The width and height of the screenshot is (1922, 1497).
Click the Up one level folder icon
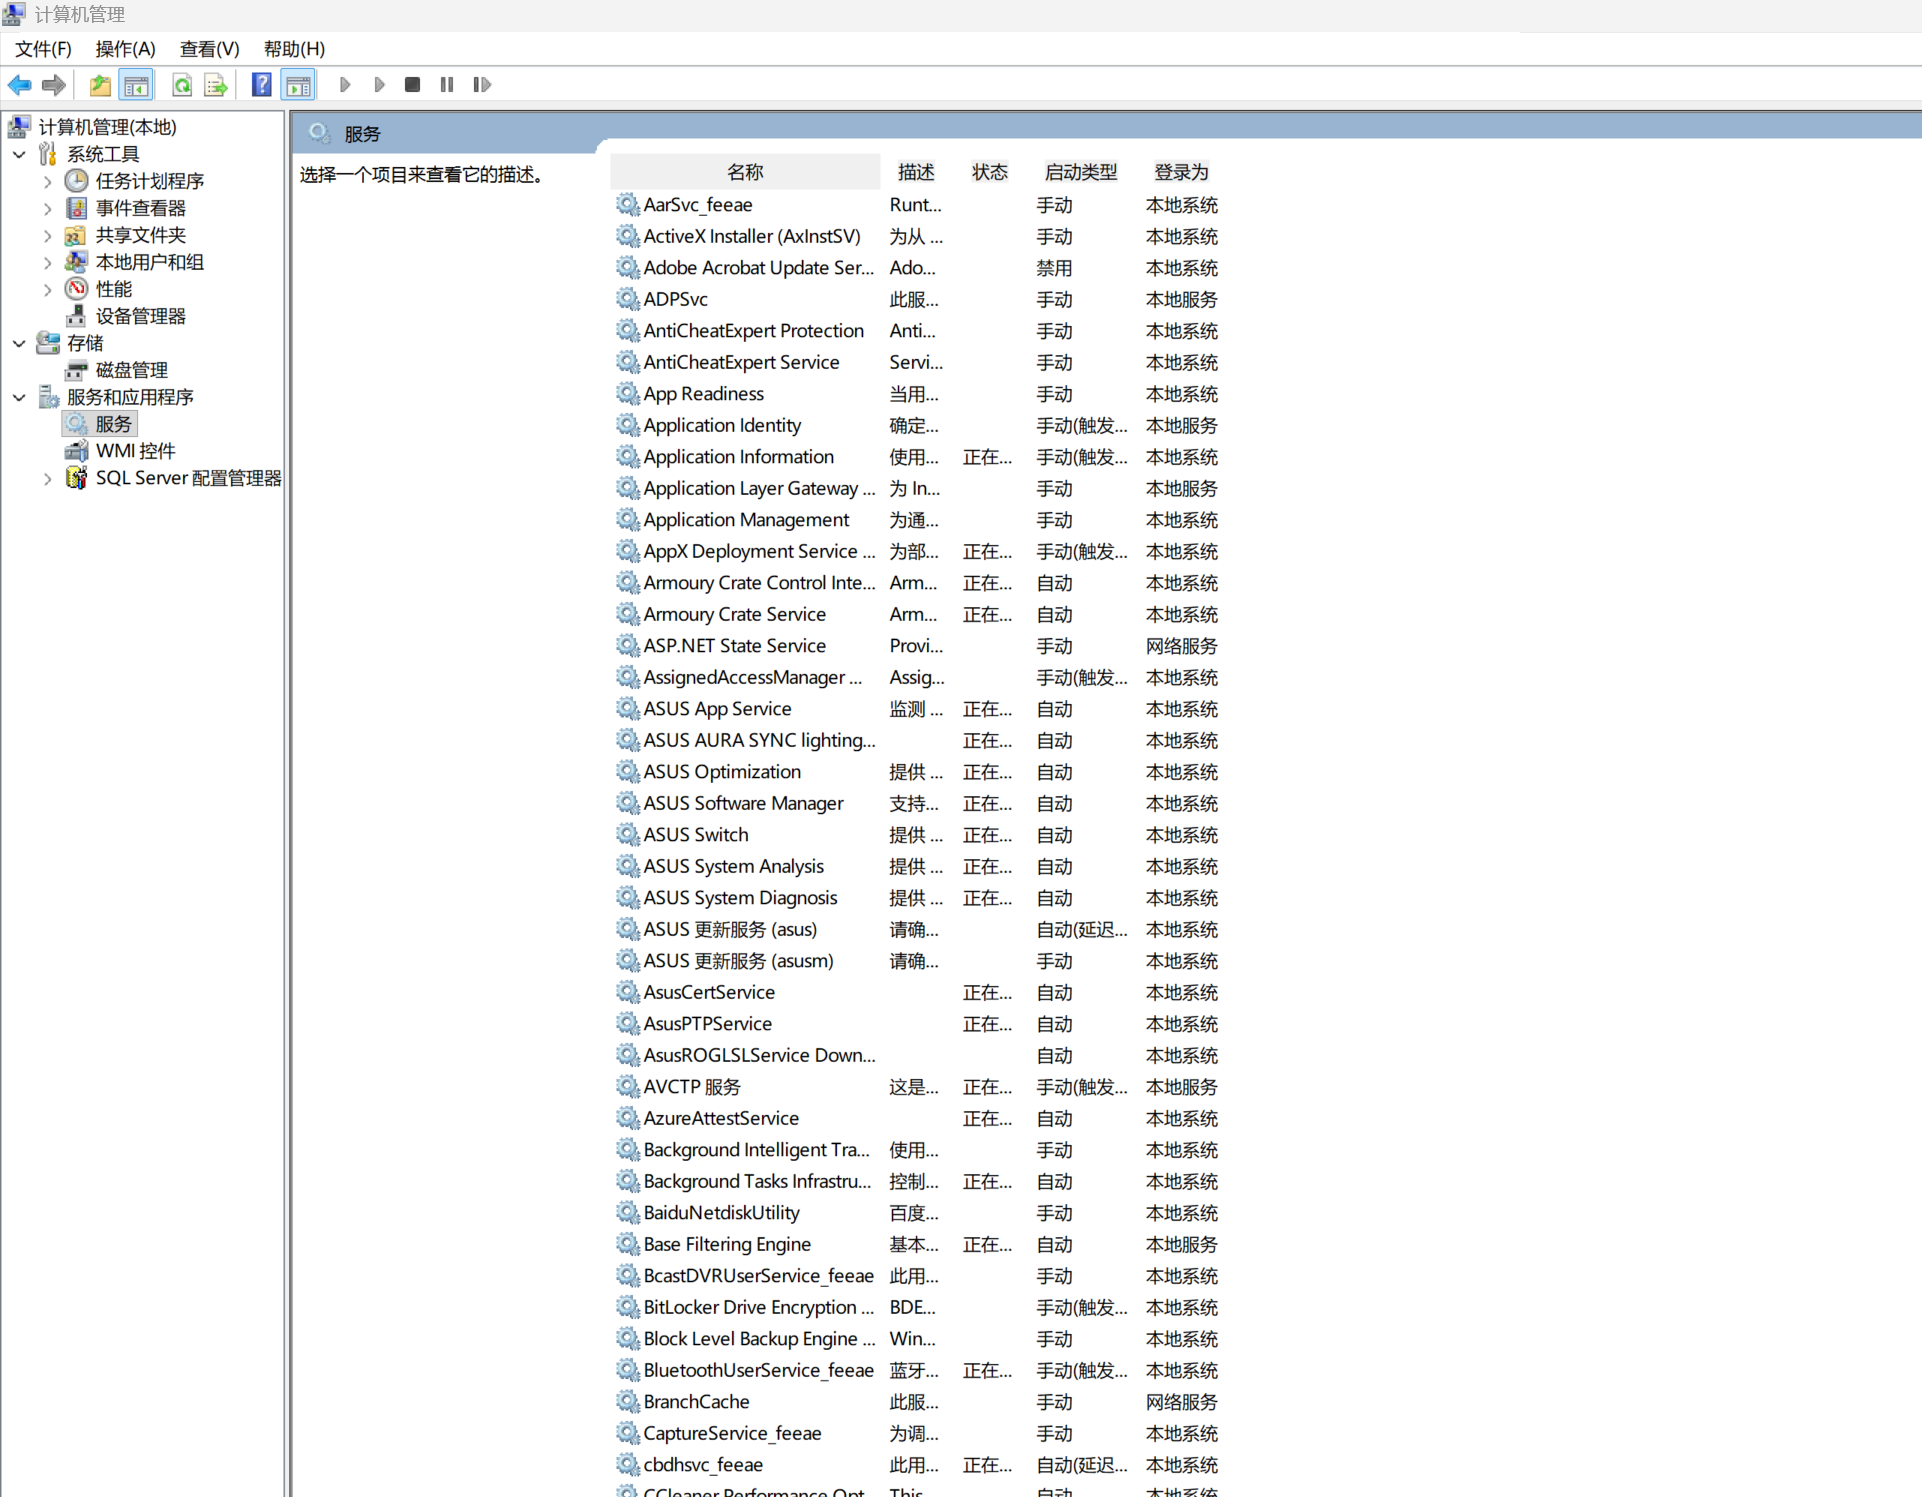100,85
